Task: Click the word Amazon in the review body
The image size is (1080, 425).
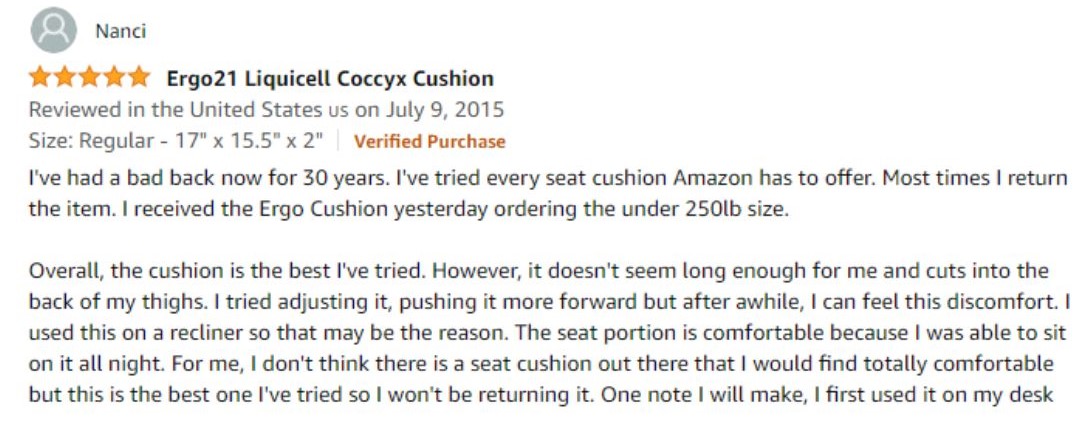Action: point(712,178)
